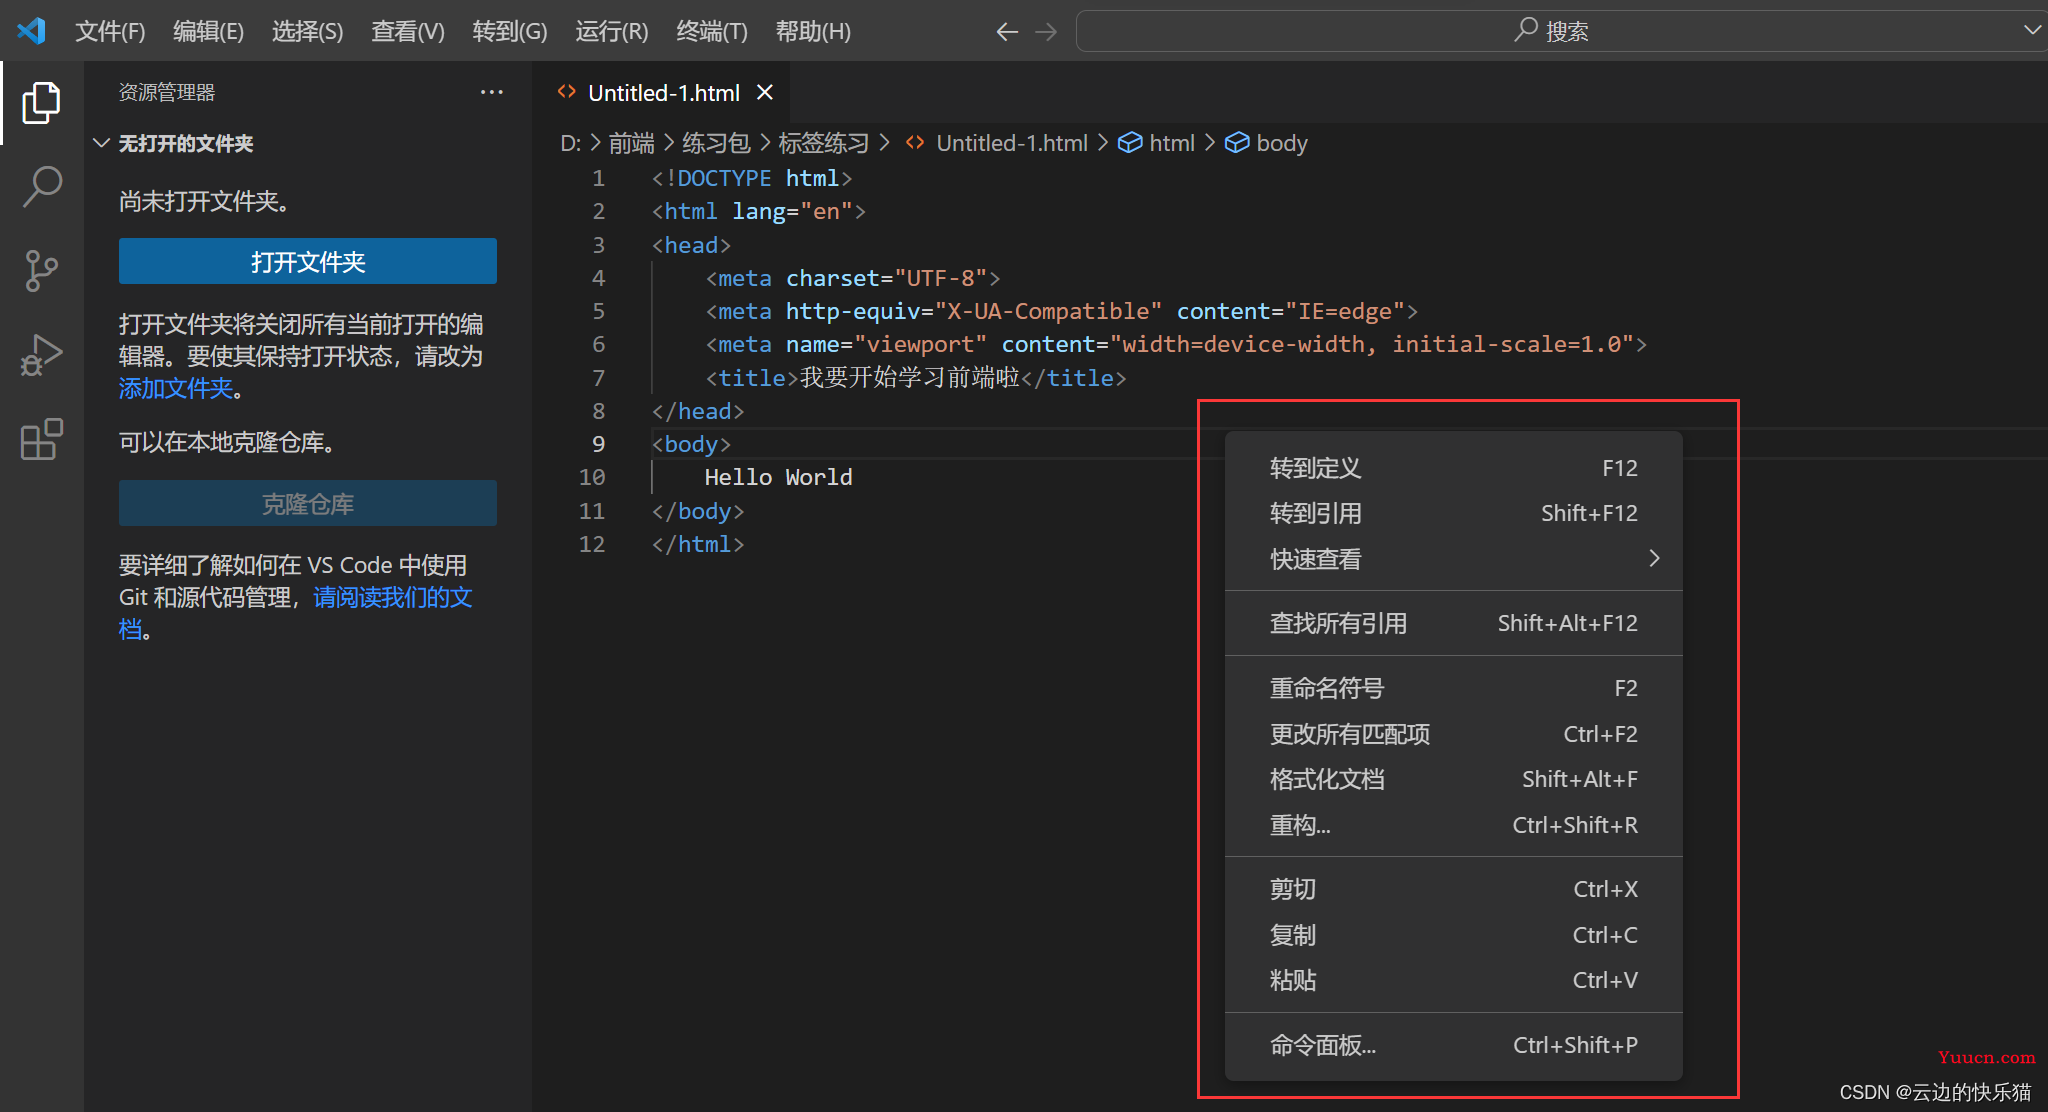
Task: Expand the command center dropdown arrow
Action: coord(2031,30)
